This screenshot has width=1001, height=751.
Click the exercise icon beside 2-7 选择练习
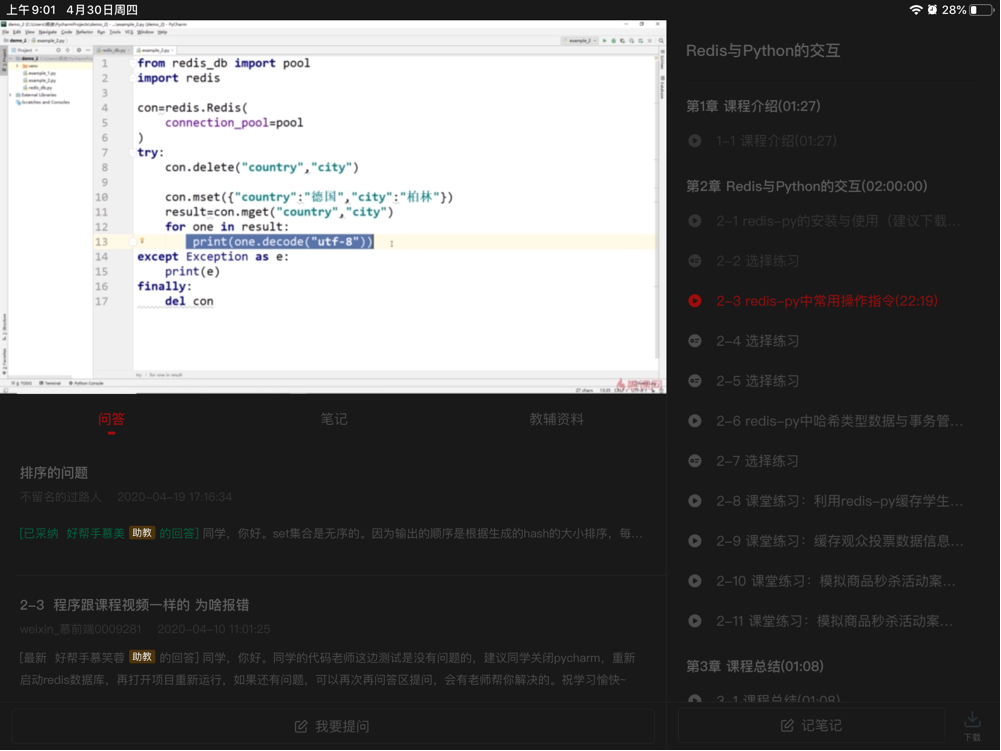pos(695,460)
